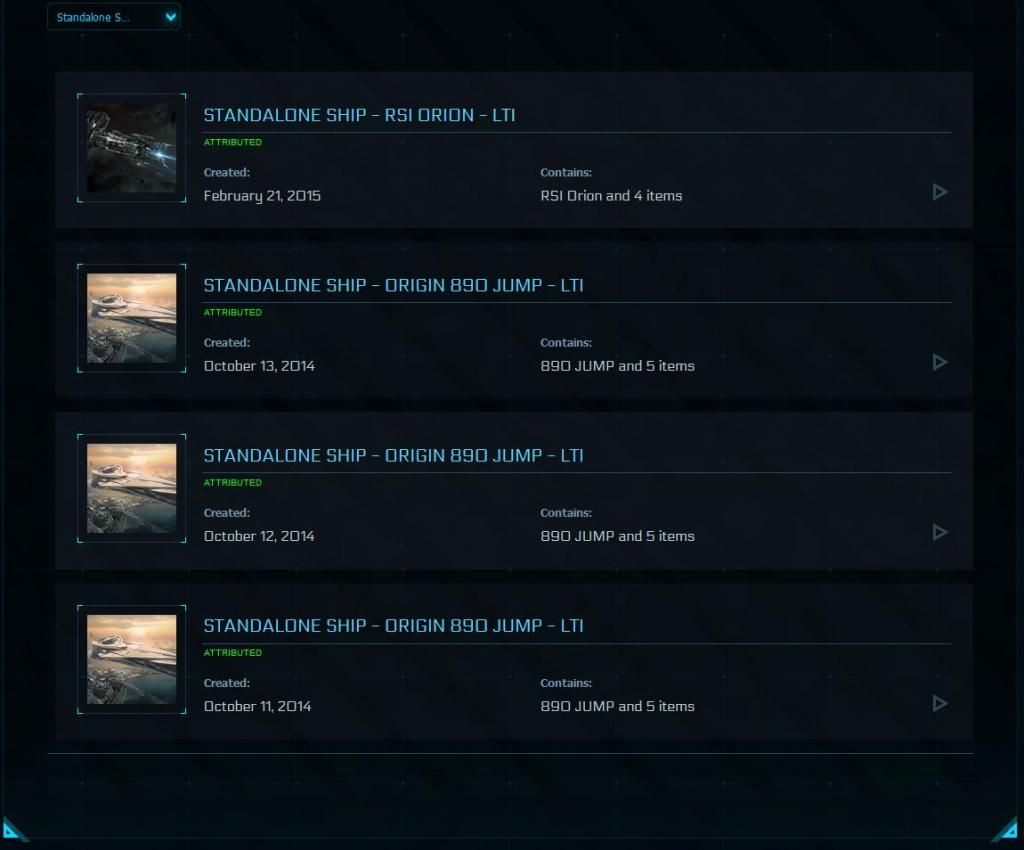Click the Attributed label under RSI Orion

pyautogui.click(x=232, y=142)
